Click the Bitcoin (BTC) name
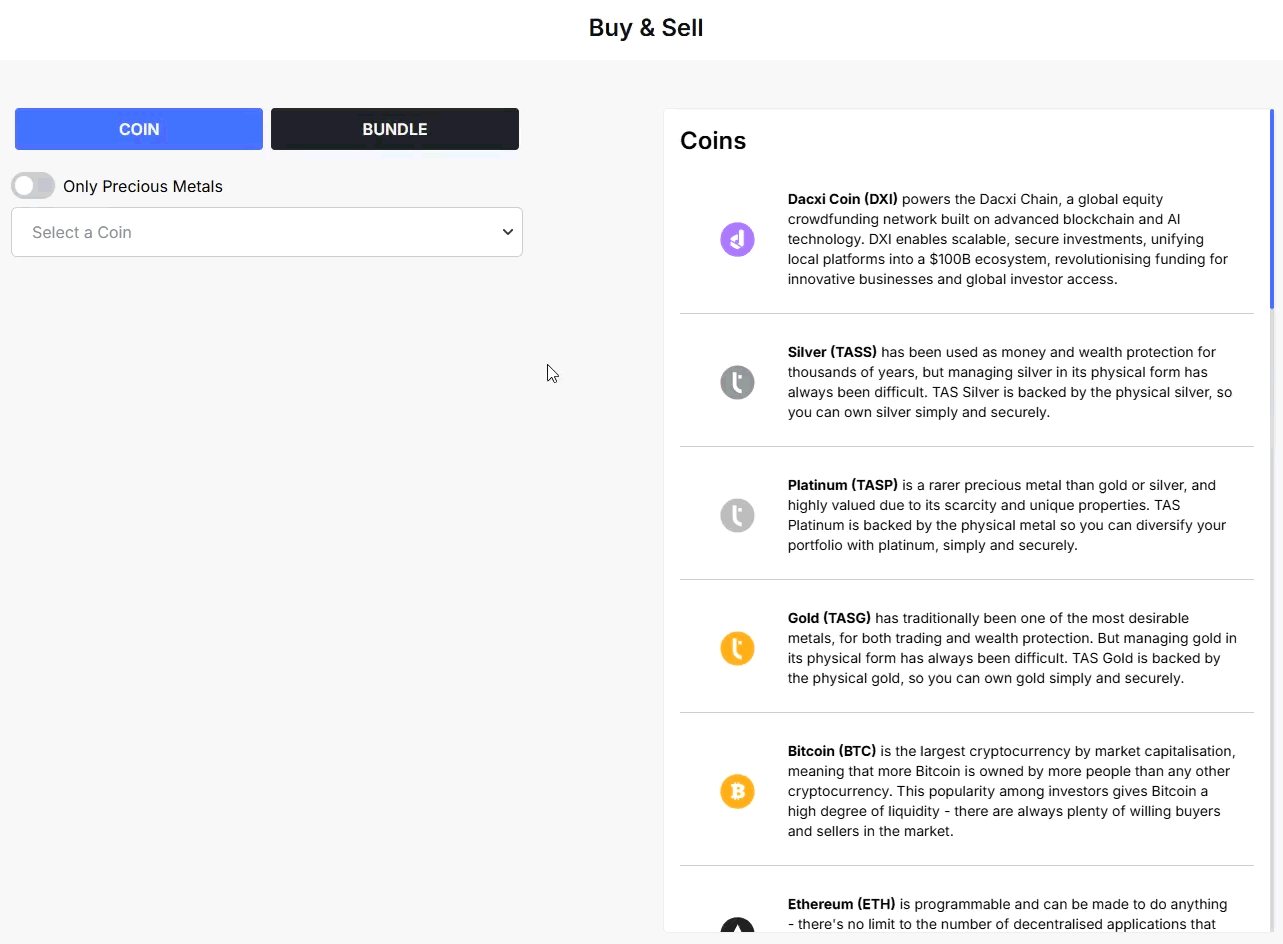 (832, 751)
